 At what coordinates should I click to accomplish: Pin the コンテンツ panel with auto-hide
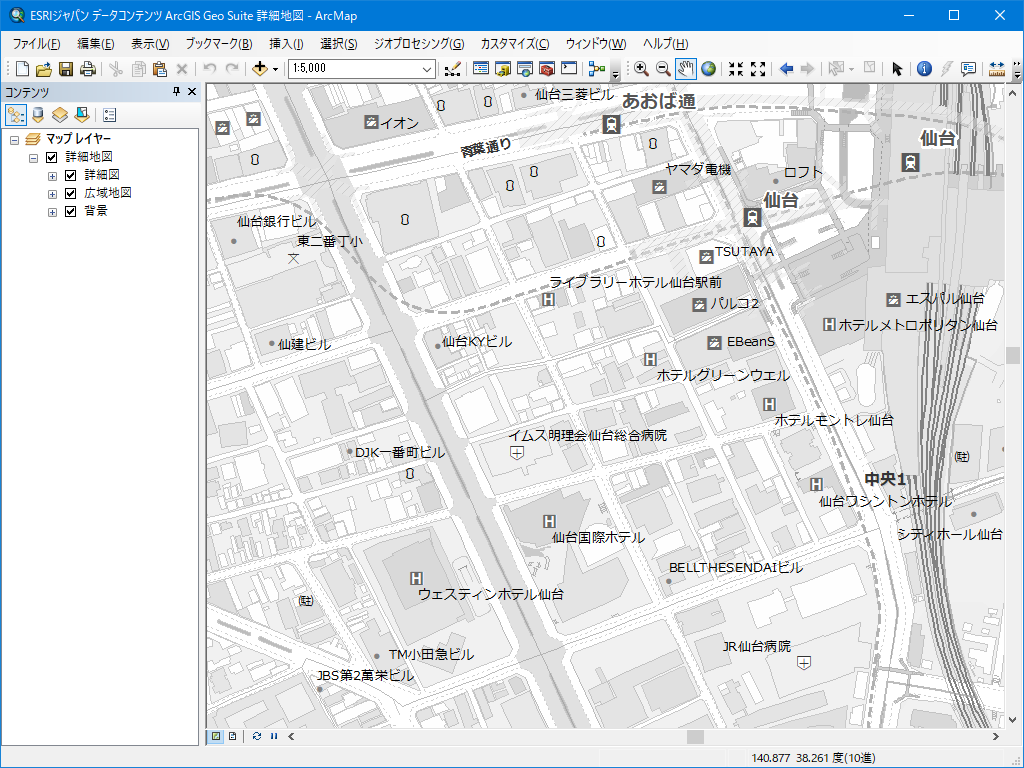coord(176,92)
